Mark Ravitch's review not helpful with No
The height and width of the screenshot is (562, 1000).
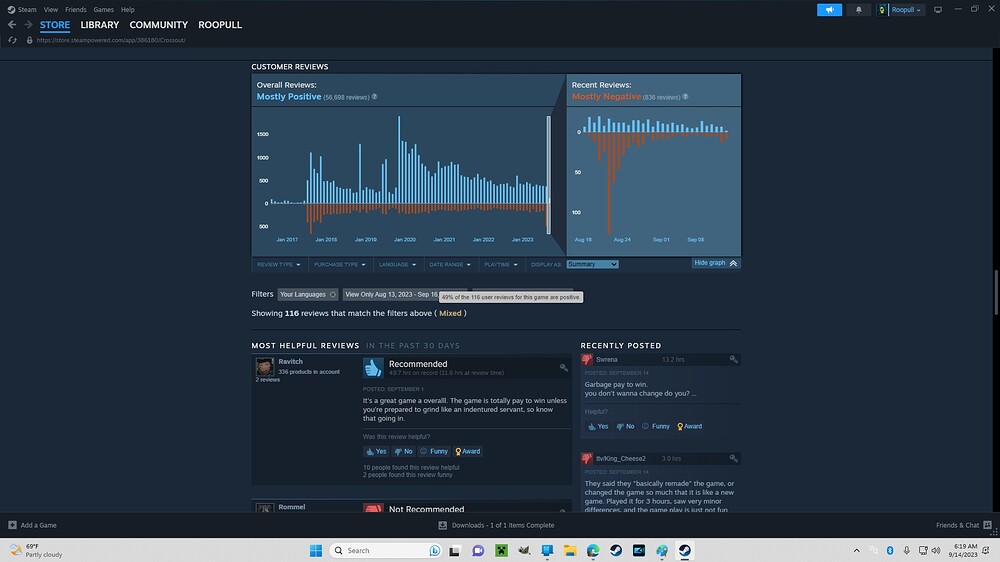[403, 451]
